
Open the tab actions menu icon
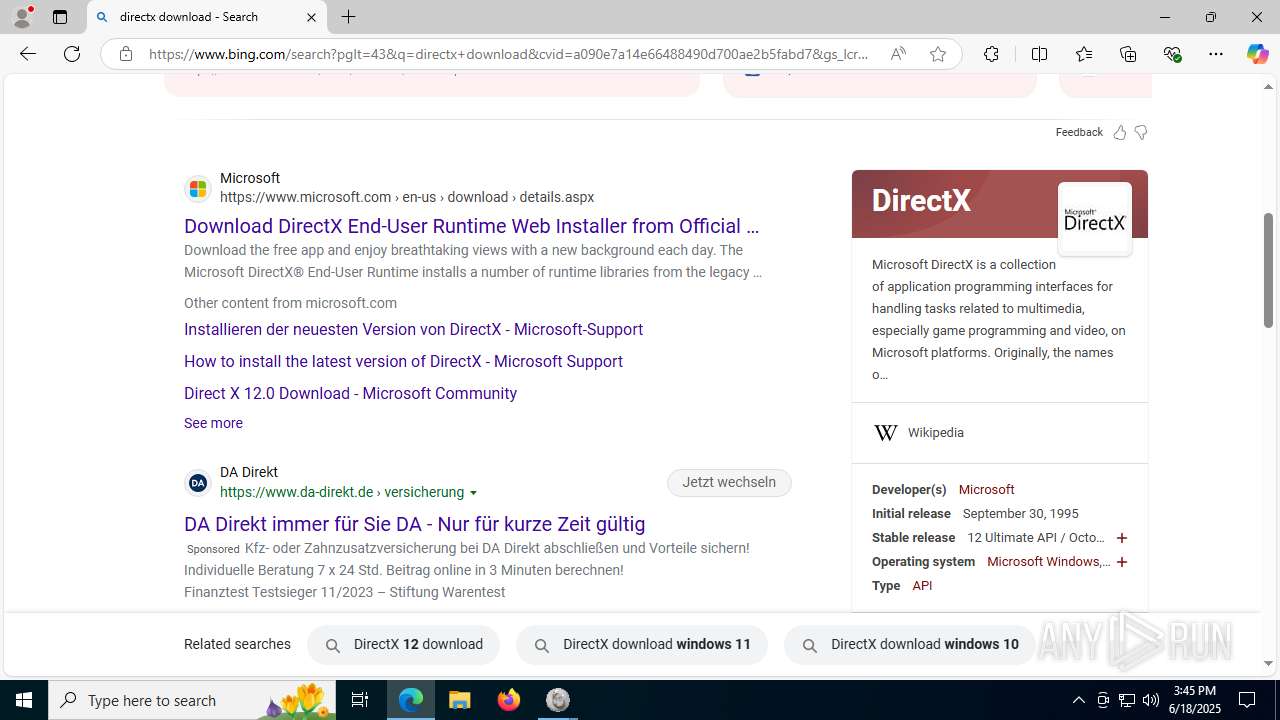coord(60,17)
